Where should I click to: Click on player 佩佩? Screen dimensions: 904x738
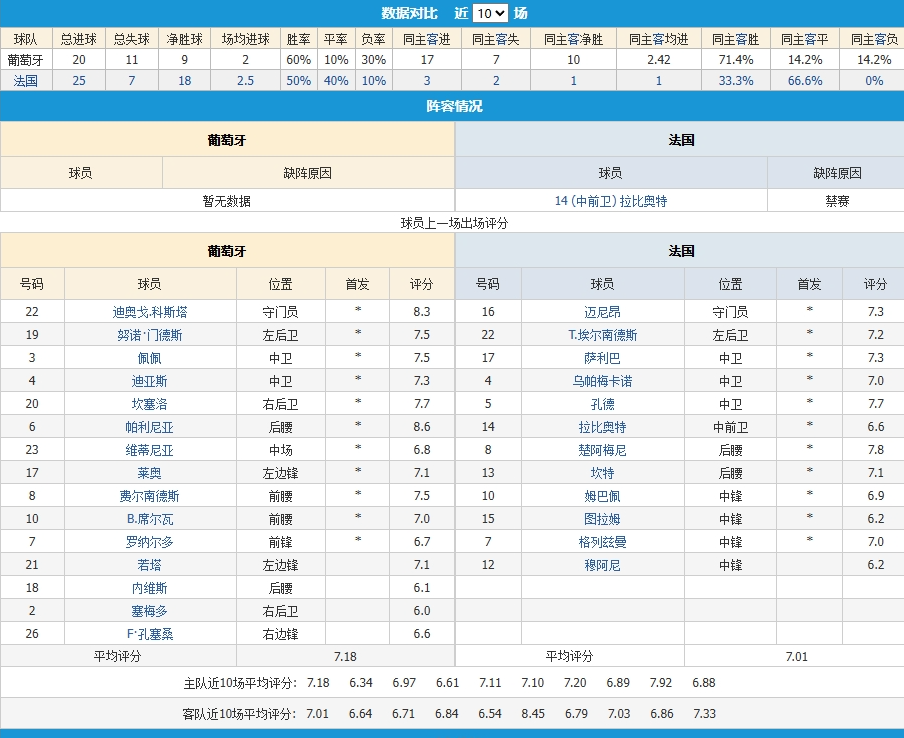(150, 358)
